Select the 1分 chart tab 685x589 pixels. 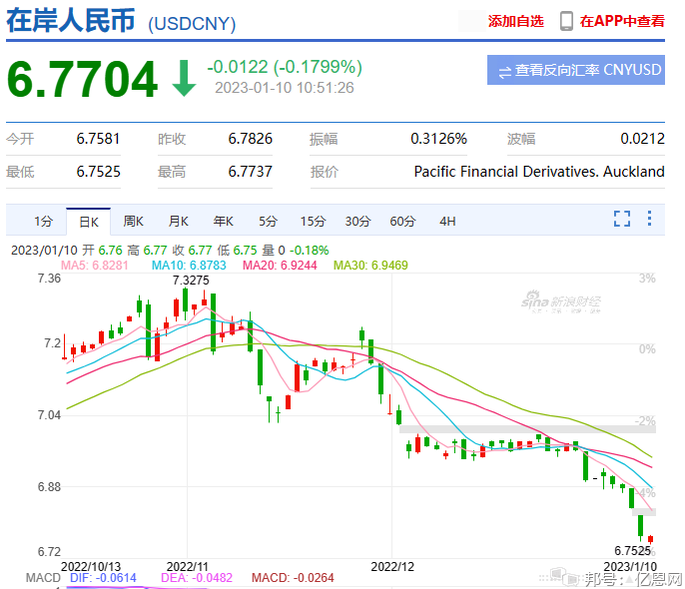click(x=44, y=222)
